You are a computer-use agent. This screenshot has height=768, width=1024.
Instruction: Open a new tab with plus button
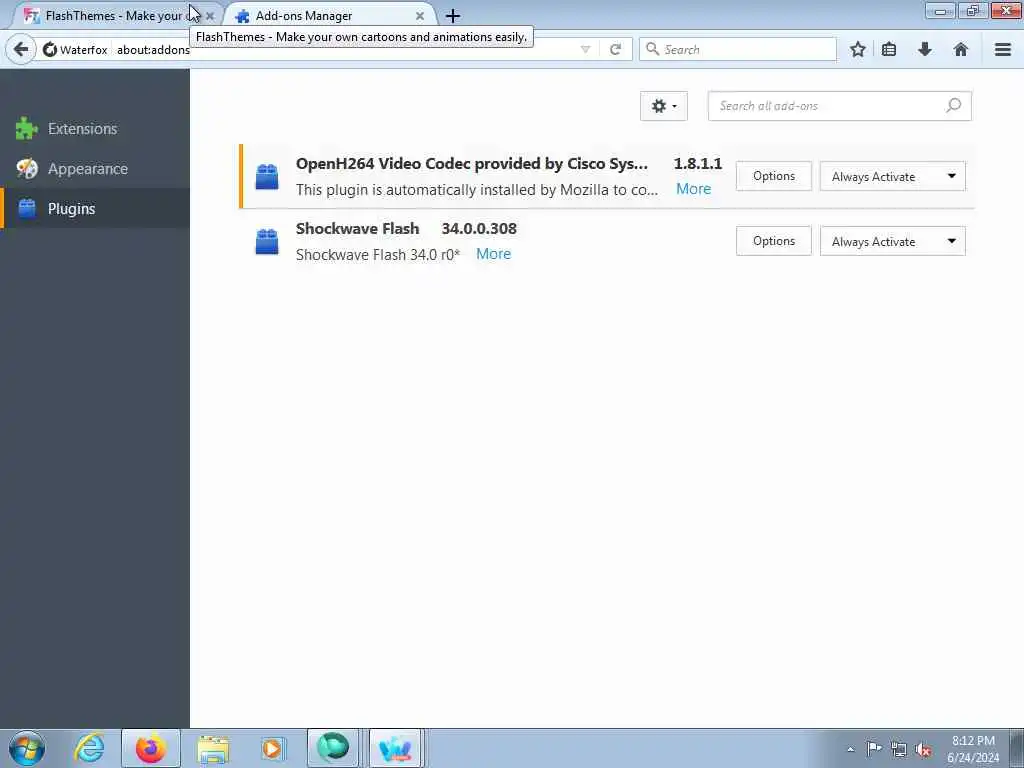point(453,16)
